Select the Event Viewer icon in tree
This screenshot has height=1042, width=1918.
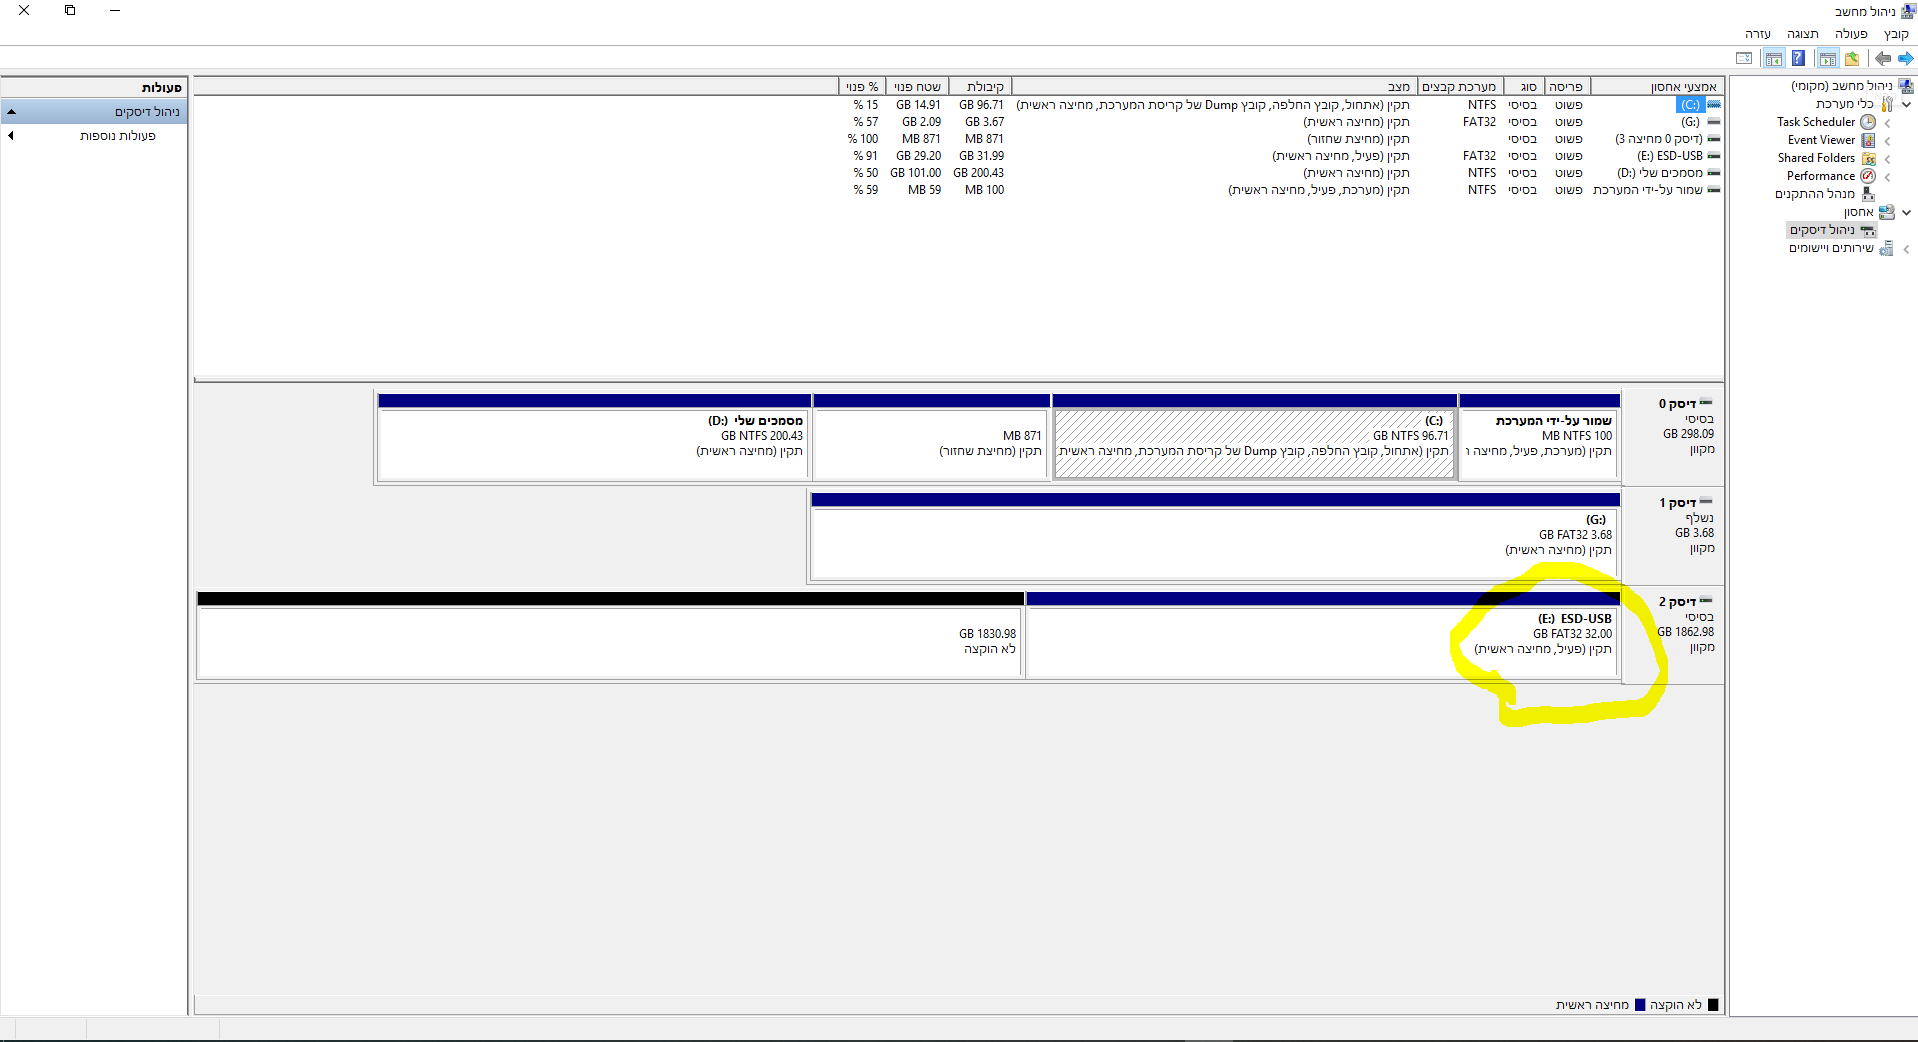tap(1868, 140)
